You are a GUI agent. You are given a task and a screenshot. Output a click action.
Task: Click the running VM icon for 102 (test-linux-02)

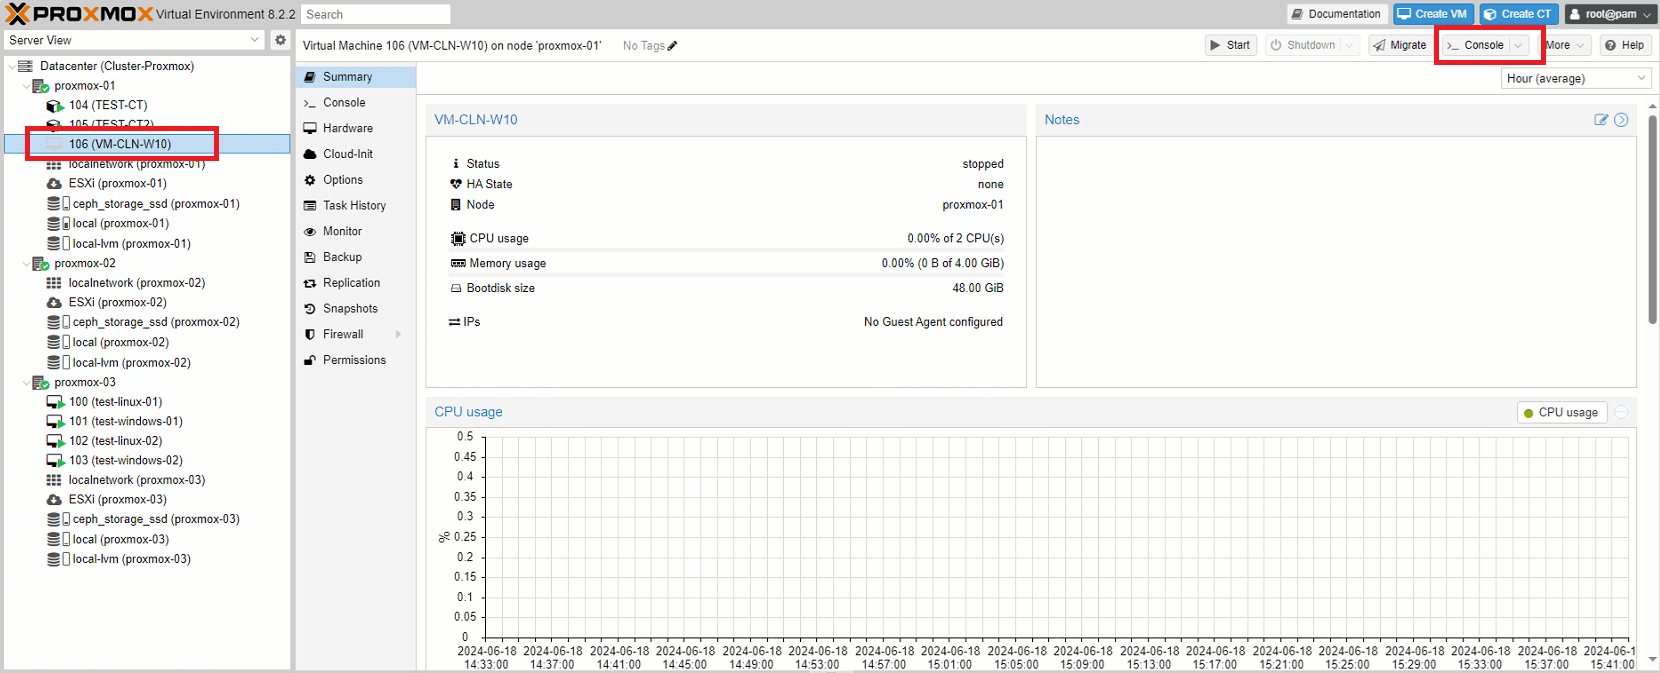55,441
